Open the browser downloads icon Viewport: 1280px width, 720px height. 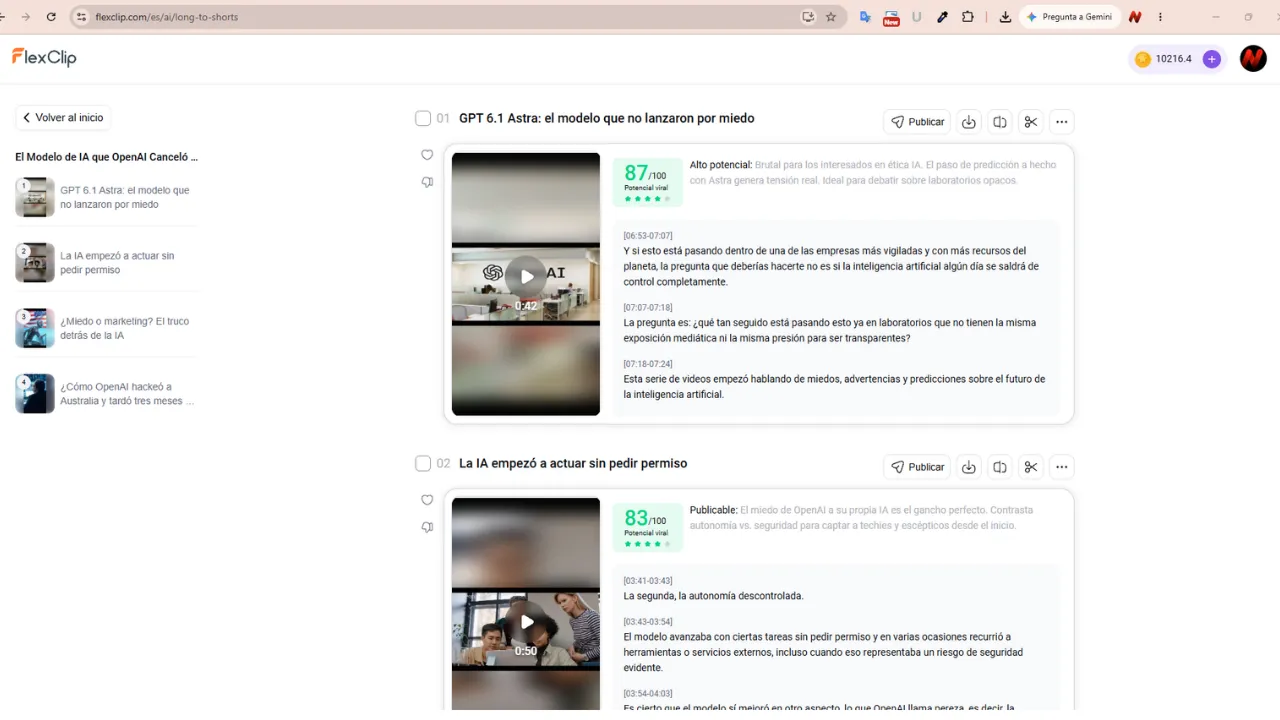[x=1005, y=17]
